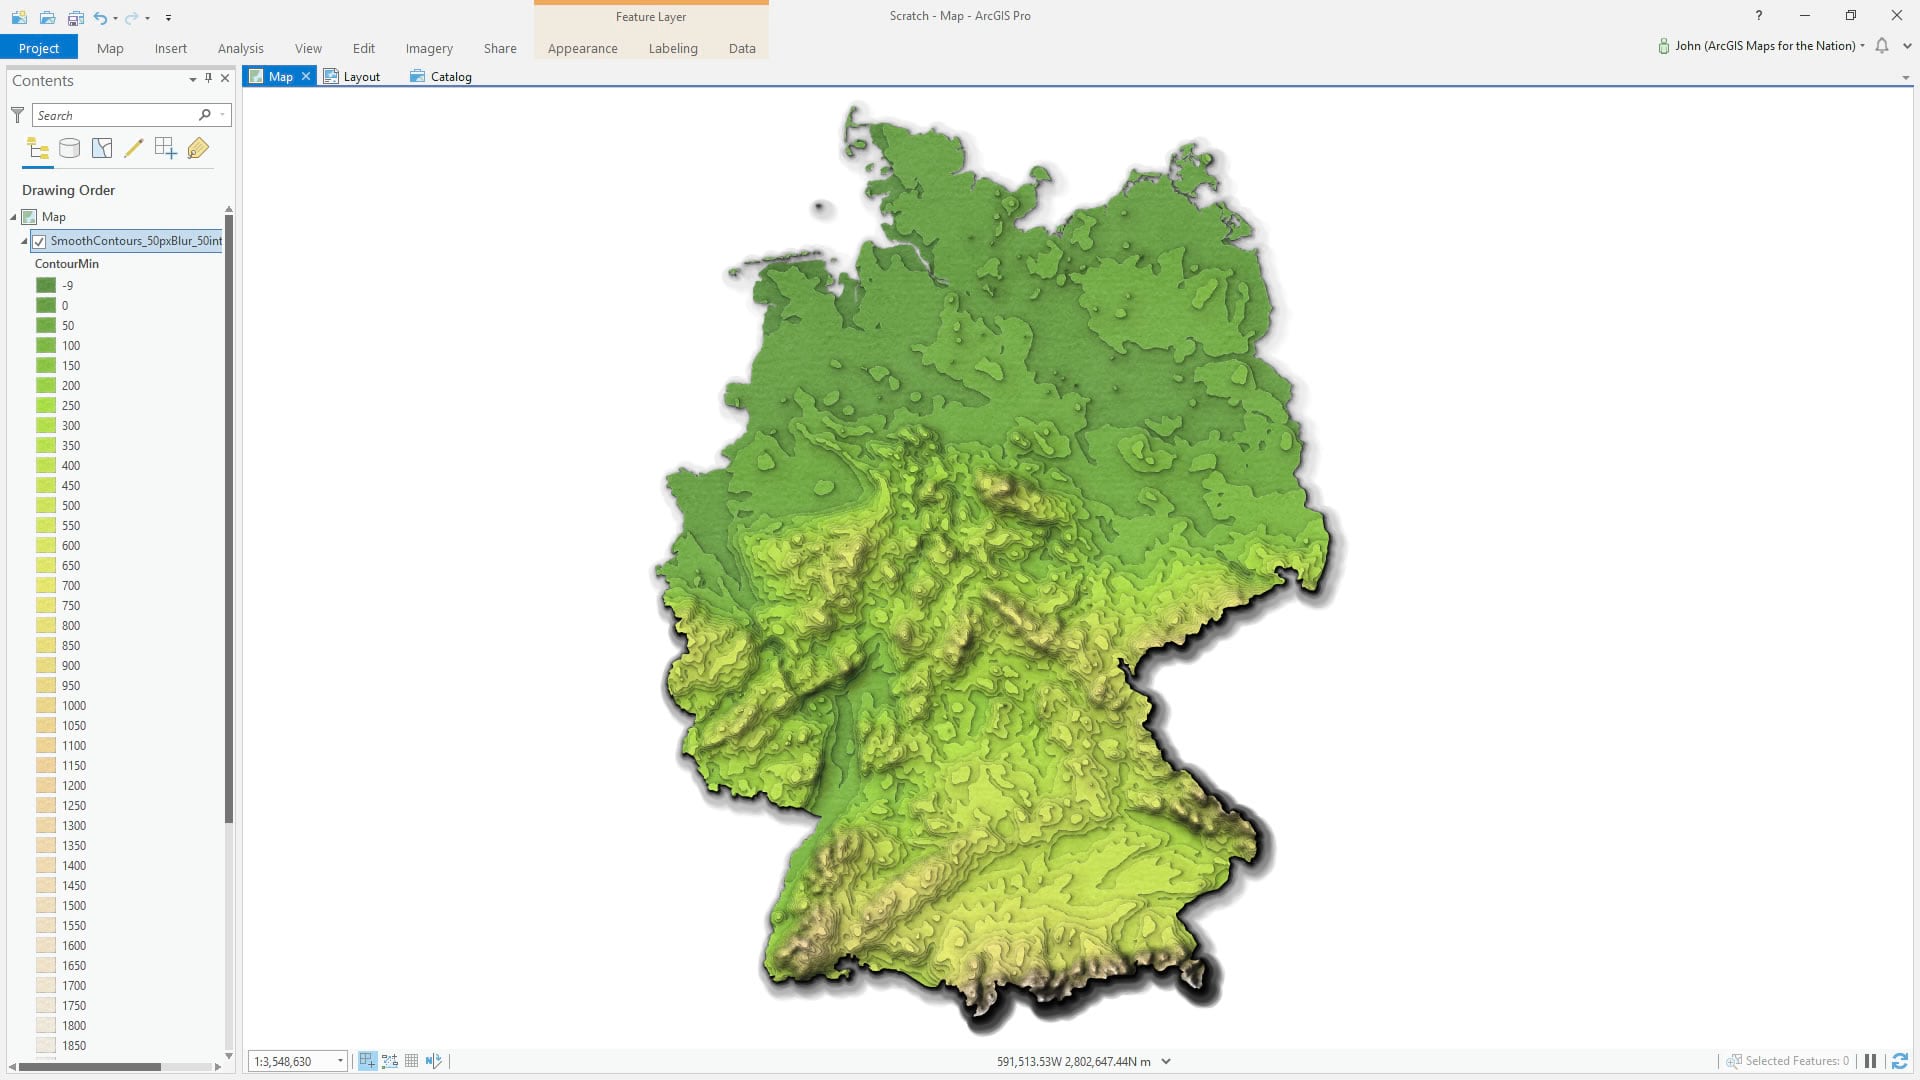1920x1080 pixels.
Task: Select List By Drawing Order icon
Action: coord(38,149)
